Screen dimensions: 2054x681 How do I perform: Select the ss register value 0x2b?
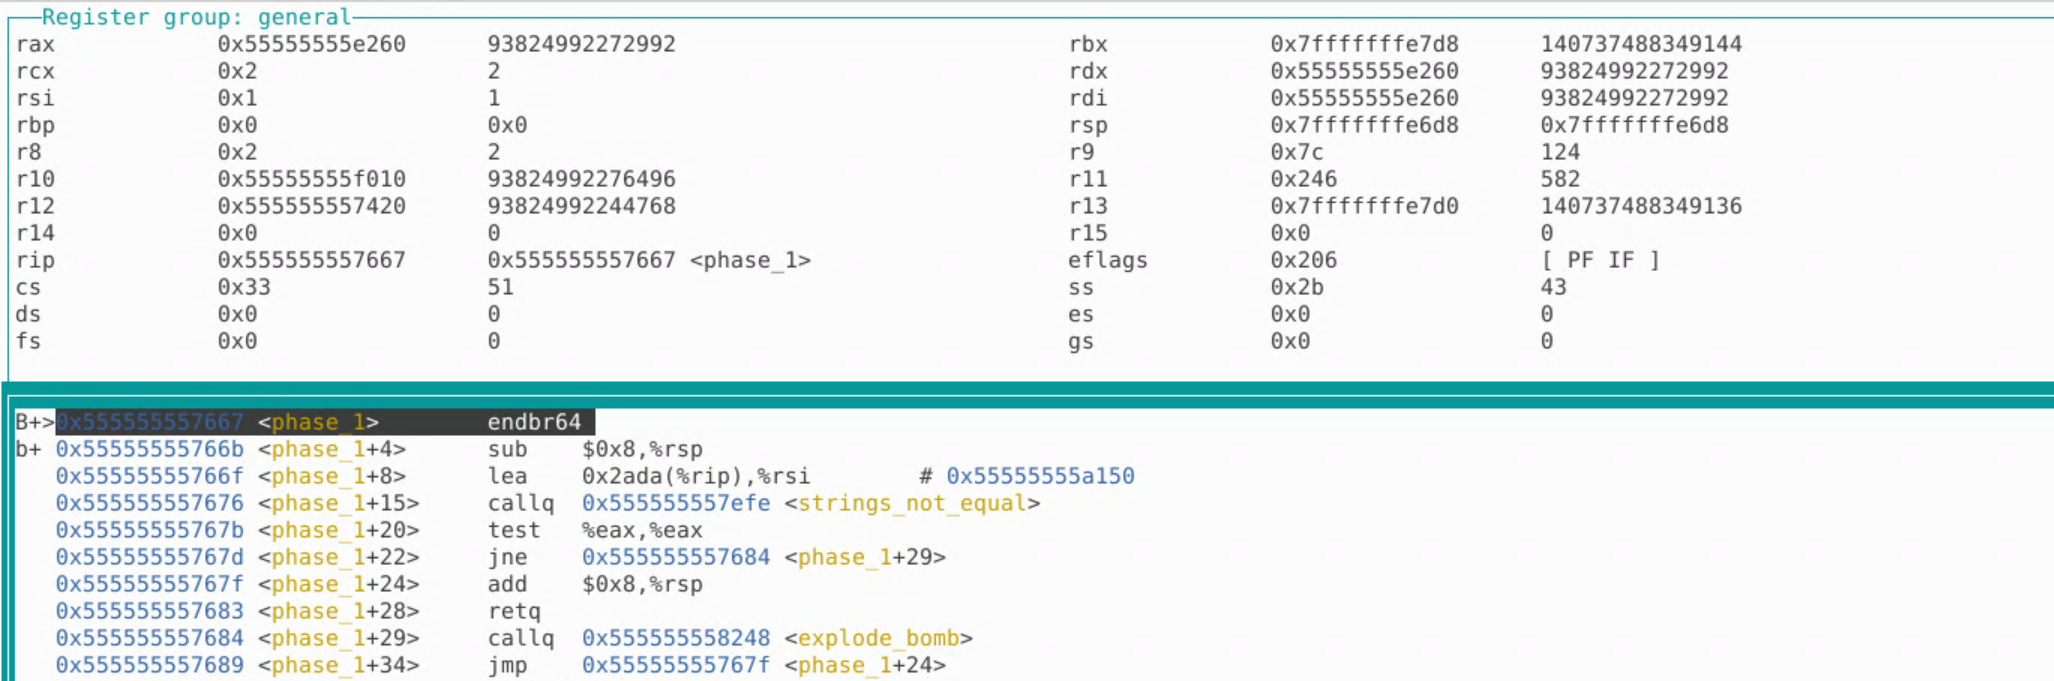point(1297,287)
